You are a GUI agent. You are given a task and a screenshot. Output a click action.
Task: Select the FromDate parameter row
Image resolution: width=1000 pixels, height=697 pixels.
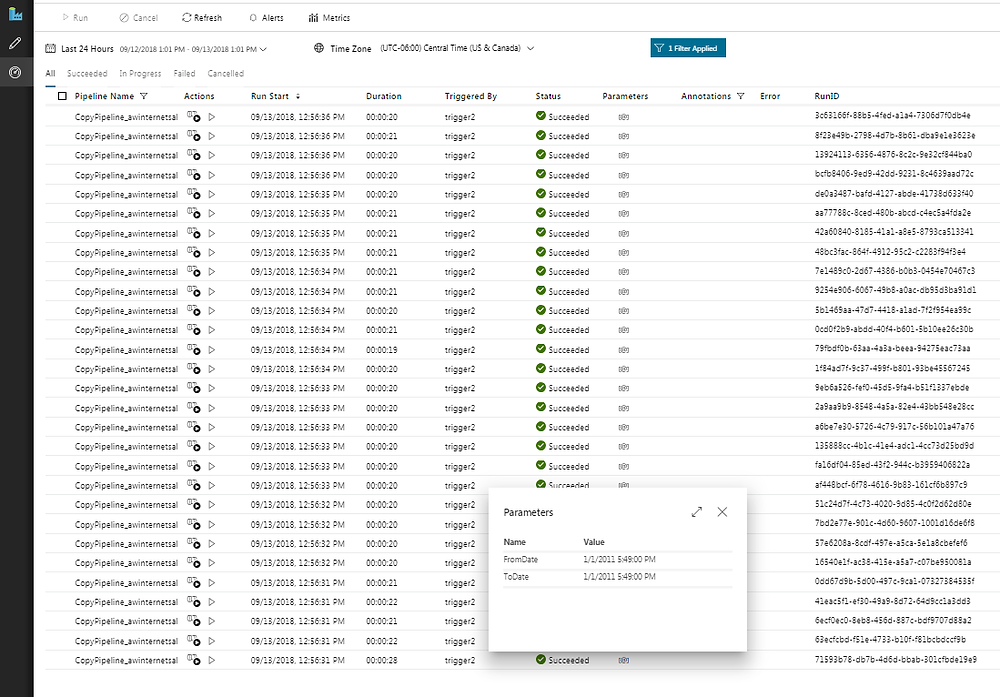617,559
